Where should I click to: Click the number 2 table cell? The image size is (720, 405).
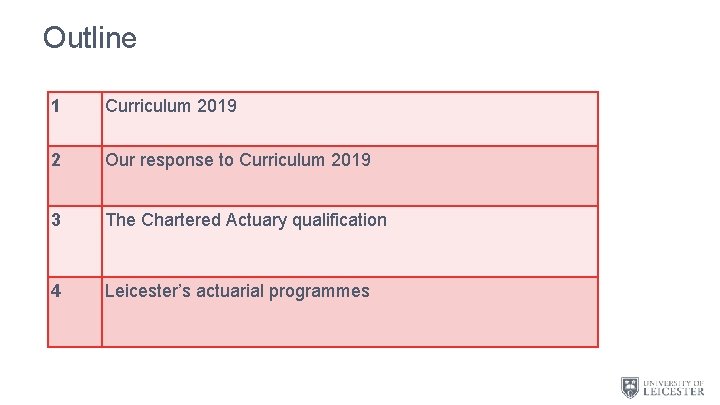(x=75, y=176)
